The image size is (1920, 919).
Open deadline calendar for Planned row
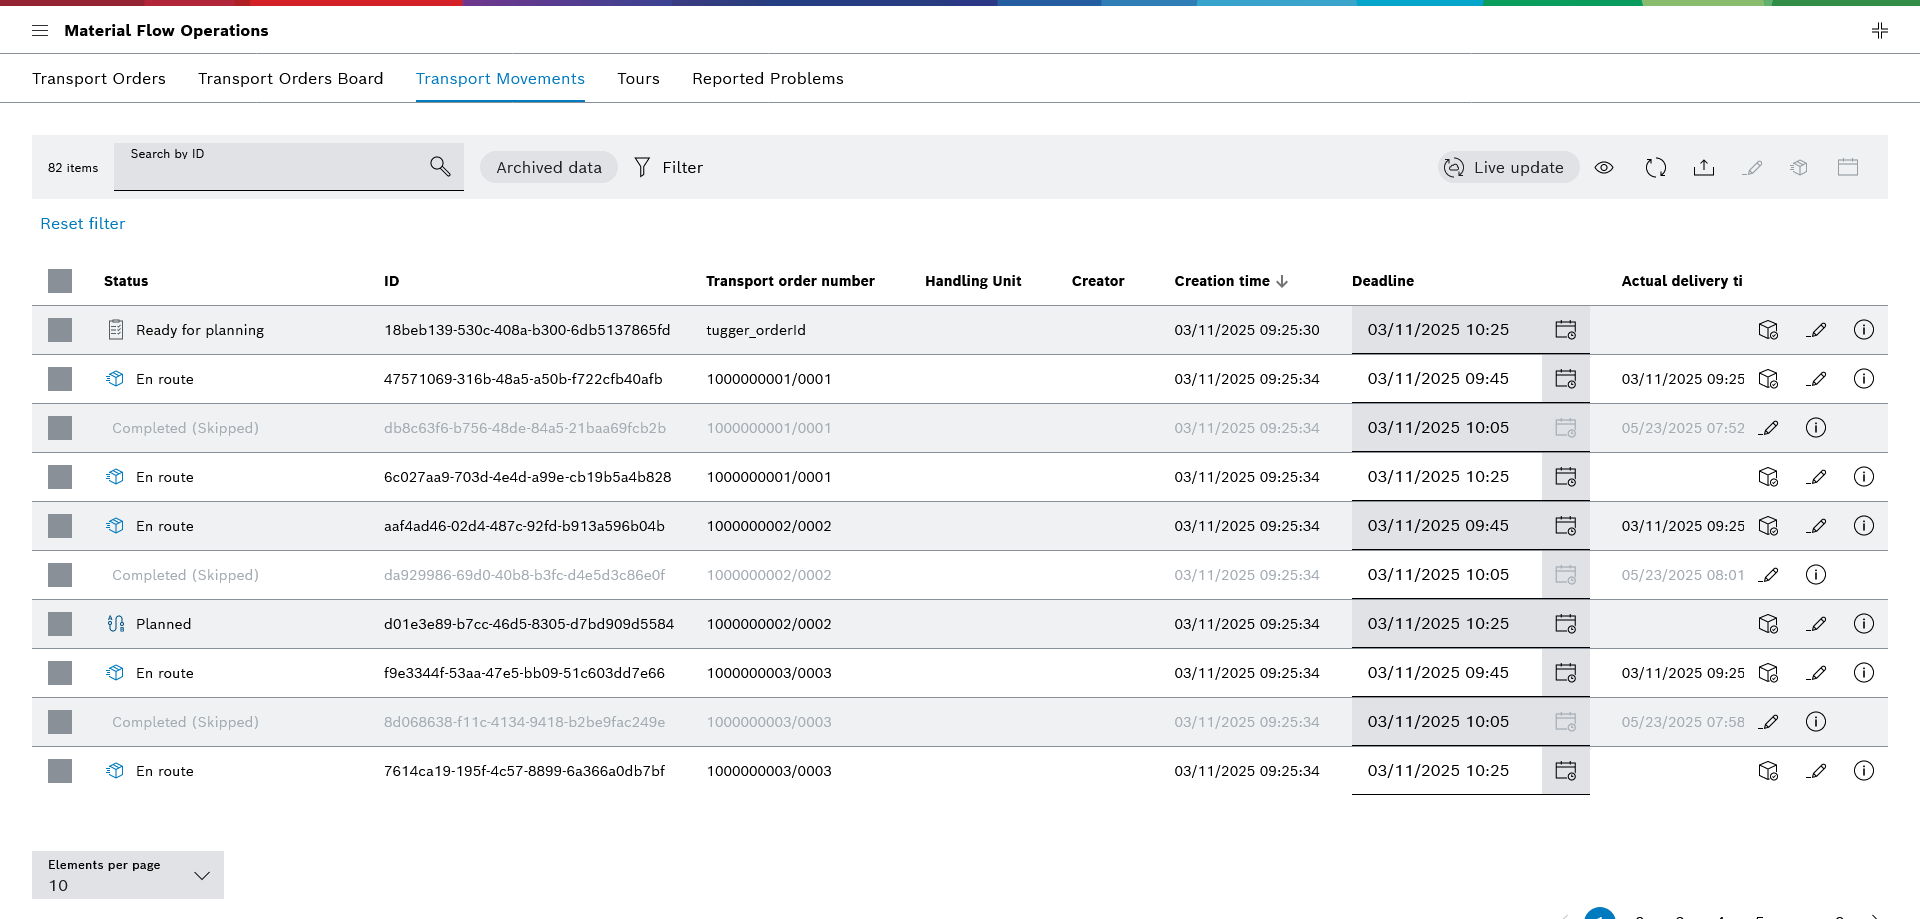[x=1566, y=624]
